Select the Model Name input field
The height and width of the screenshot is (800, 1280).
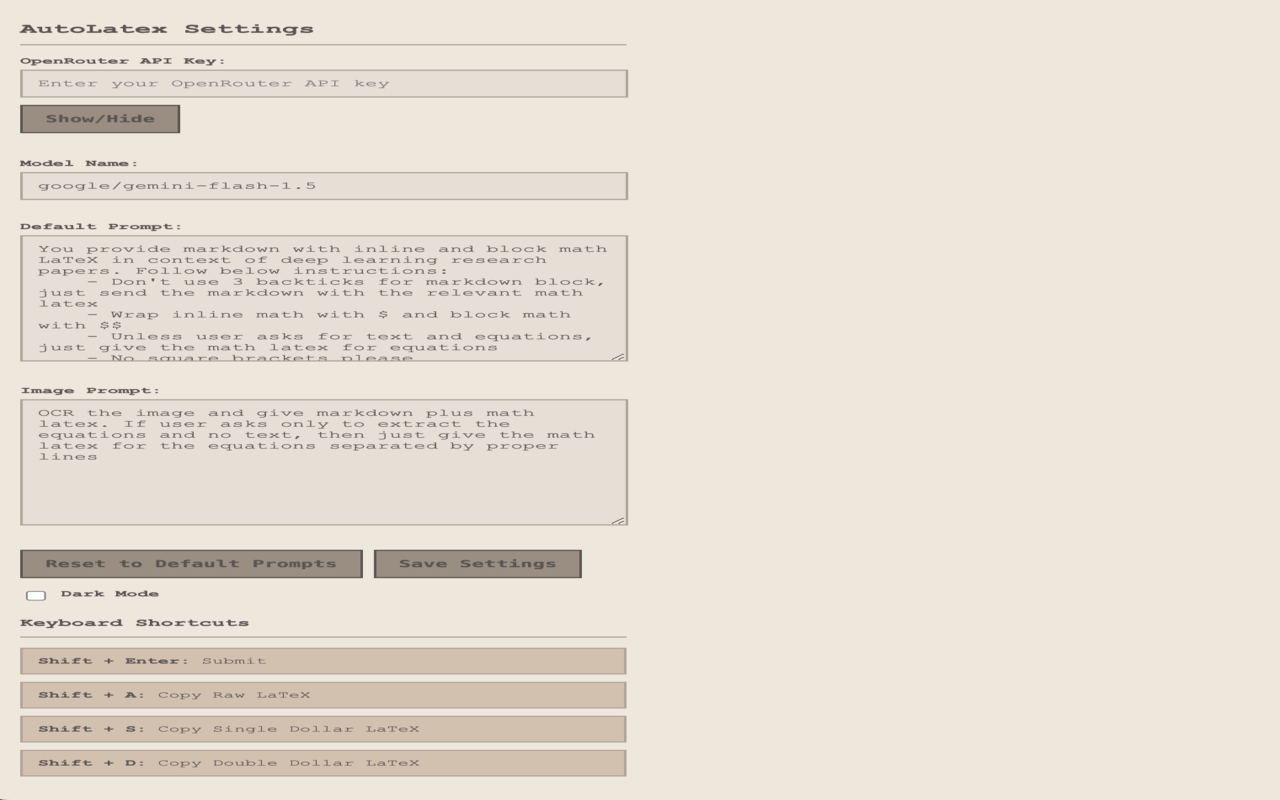tap(323, 186)
